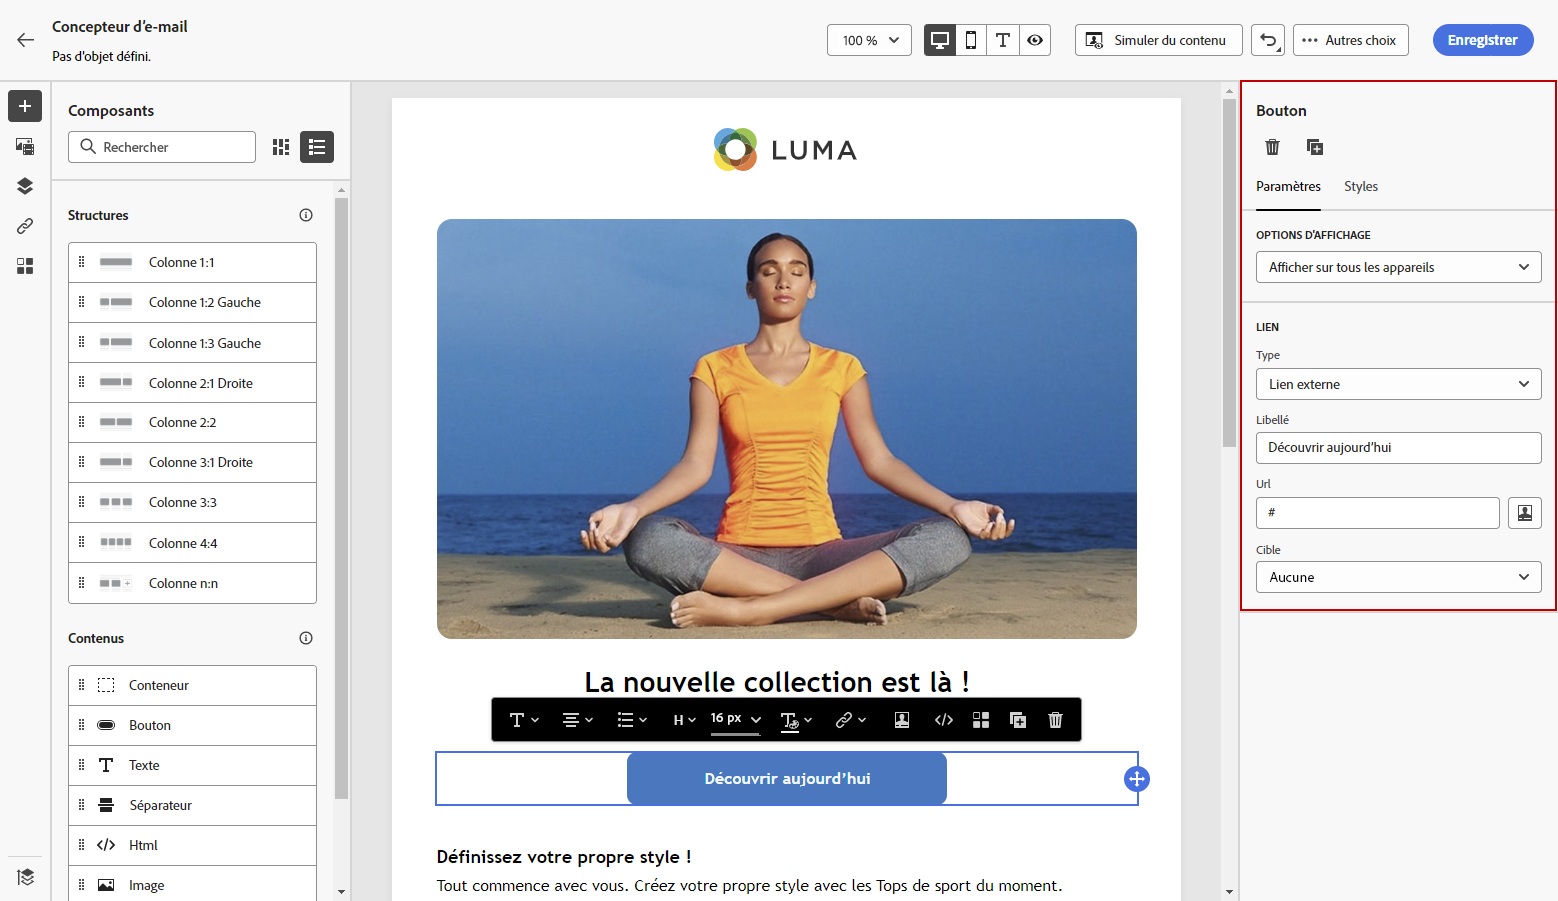
Task: Switch components to grid view
Action: pos(281,147)
